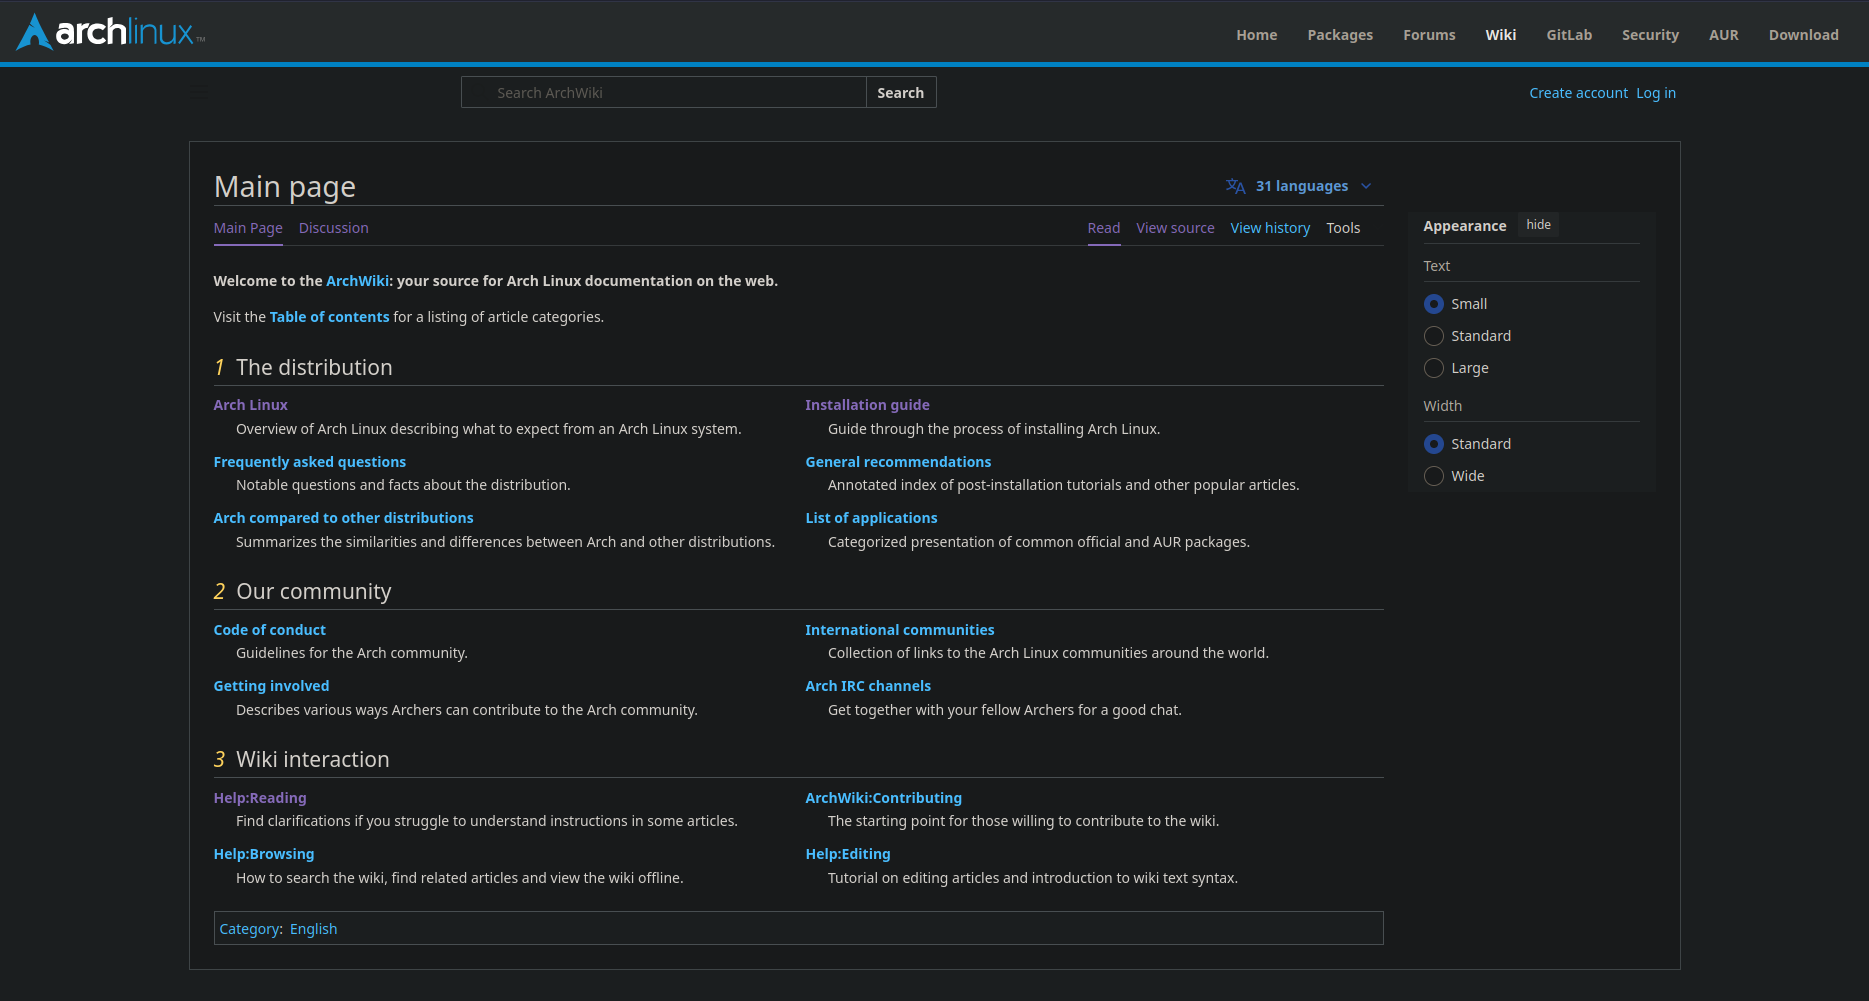Image resolution: width=1869 pixels, height=1001 pixels.
Task: Open Arch IRC channels link
Action: click(868, 686)
